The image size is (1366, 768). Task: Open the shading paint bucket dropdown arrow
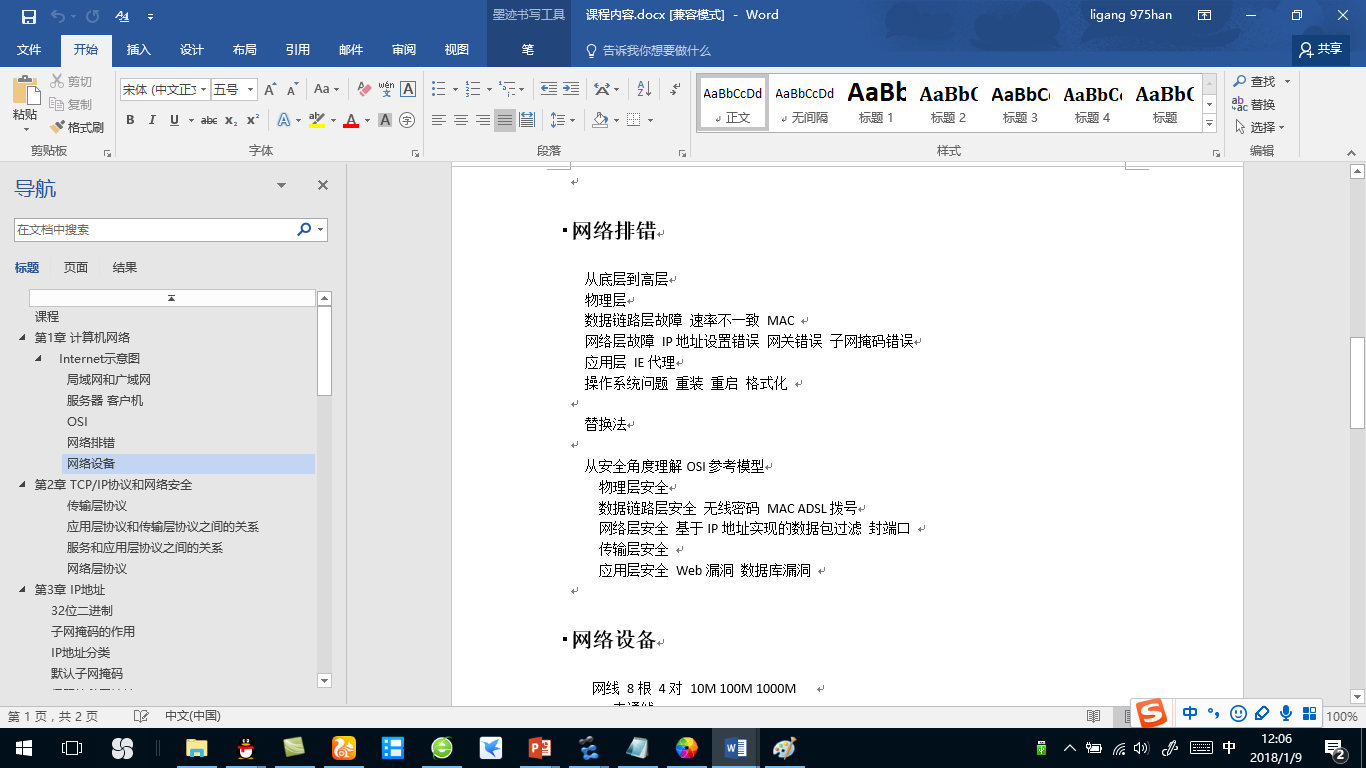click(617, 120)
